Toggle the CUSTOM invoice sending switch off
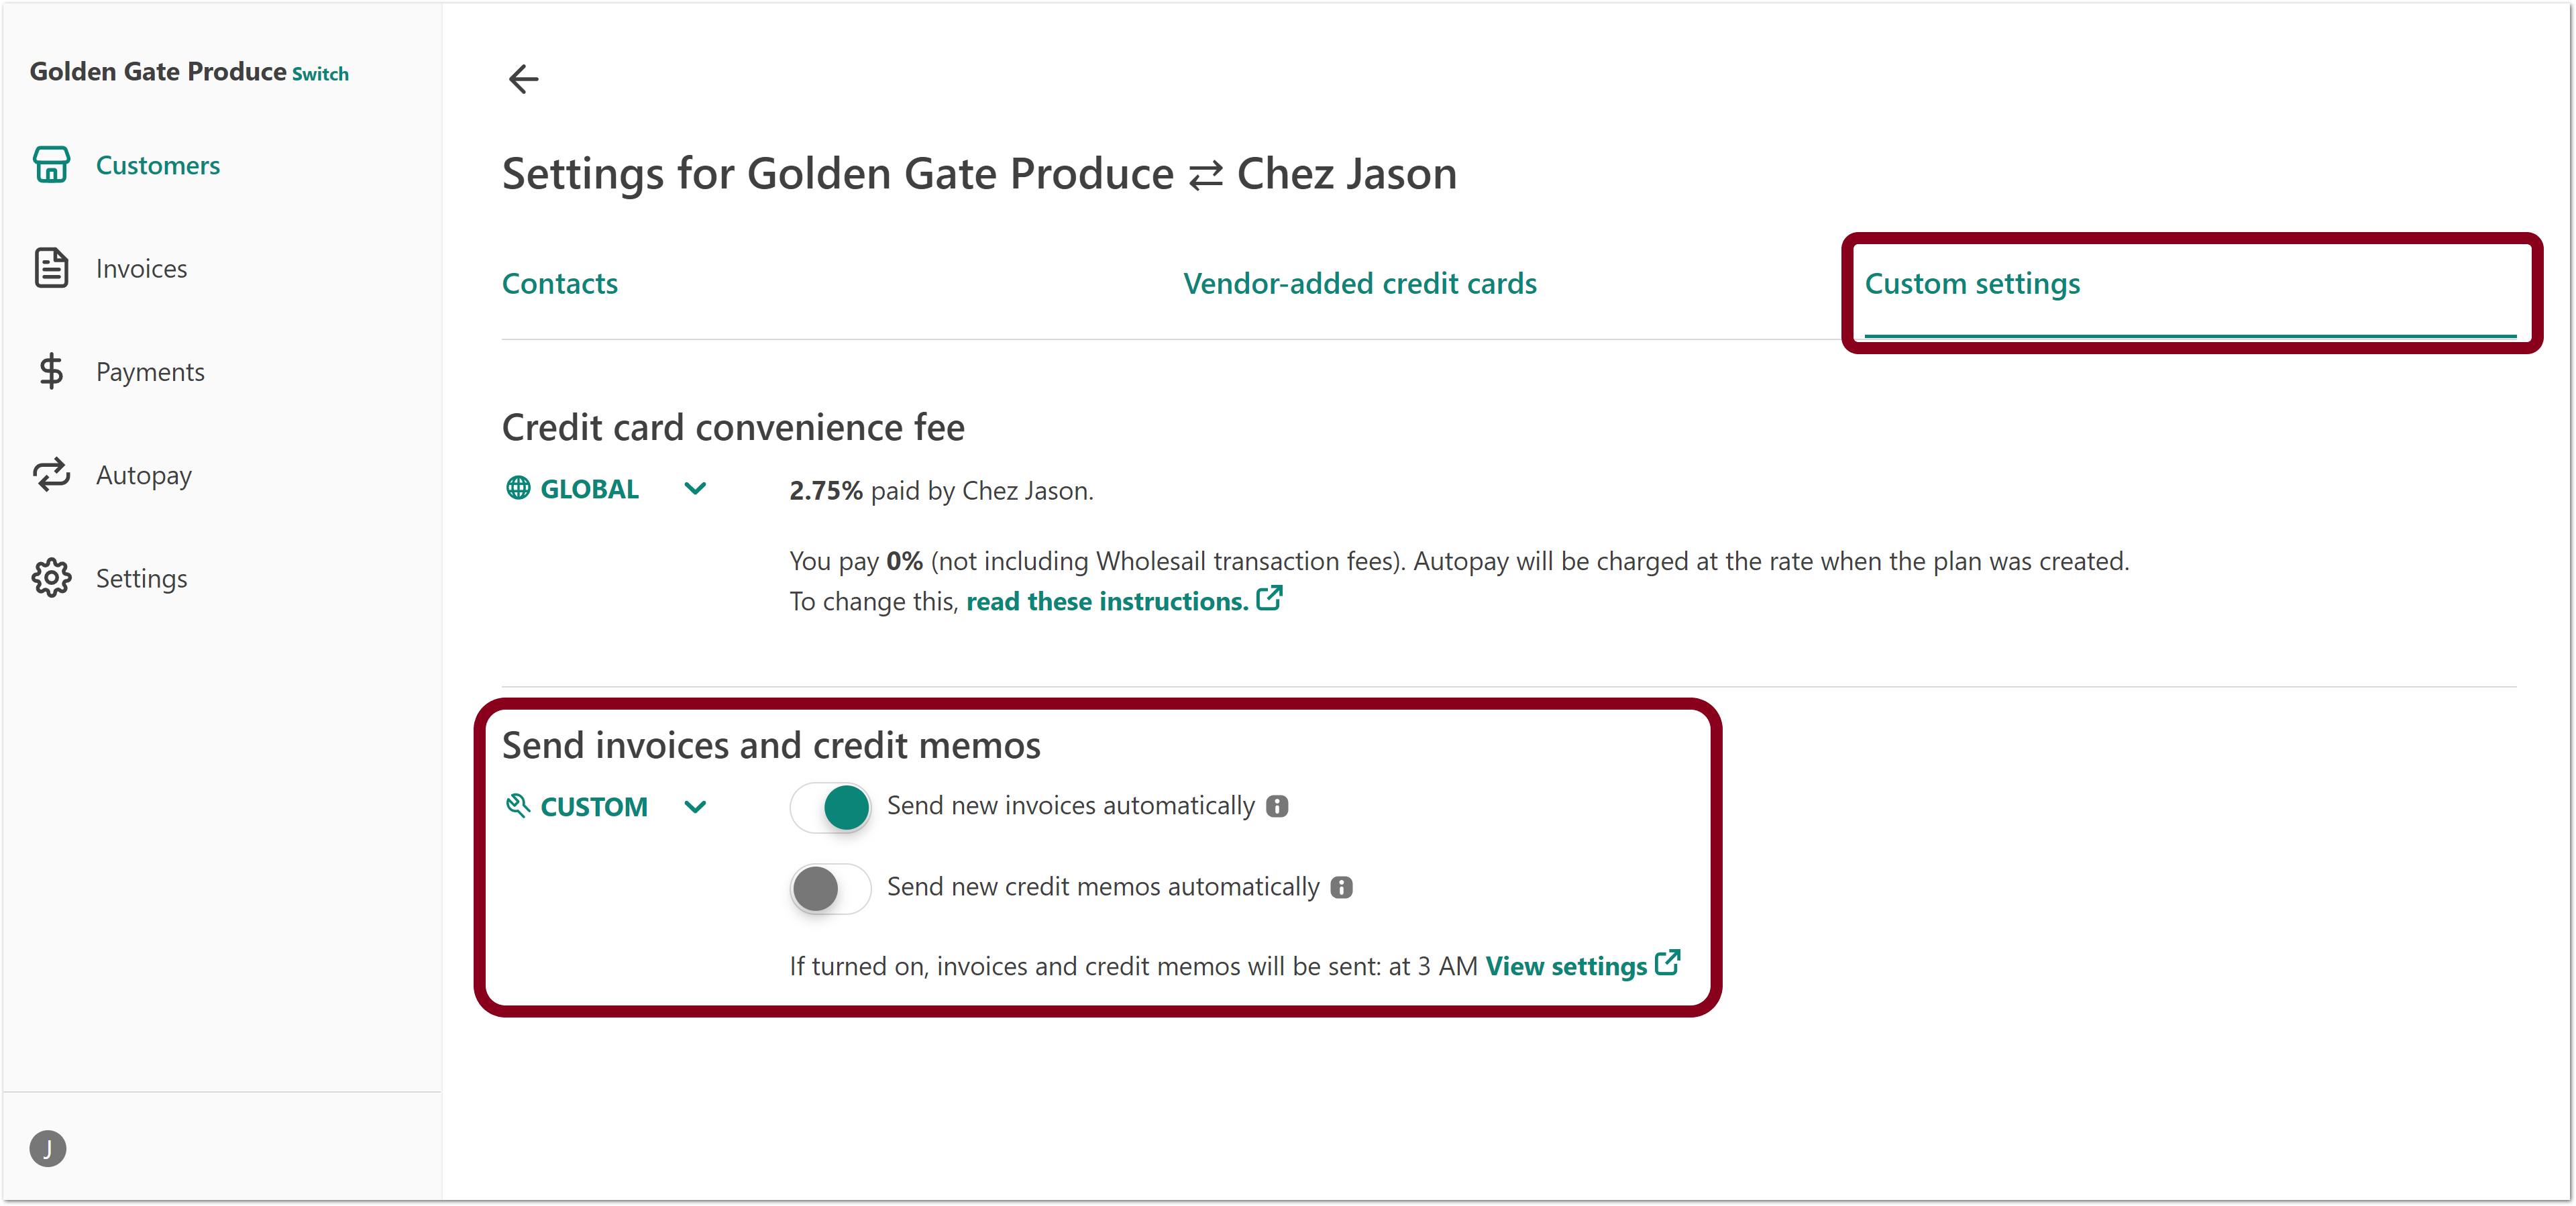The image size is (2576, 1206). (830, 807)
